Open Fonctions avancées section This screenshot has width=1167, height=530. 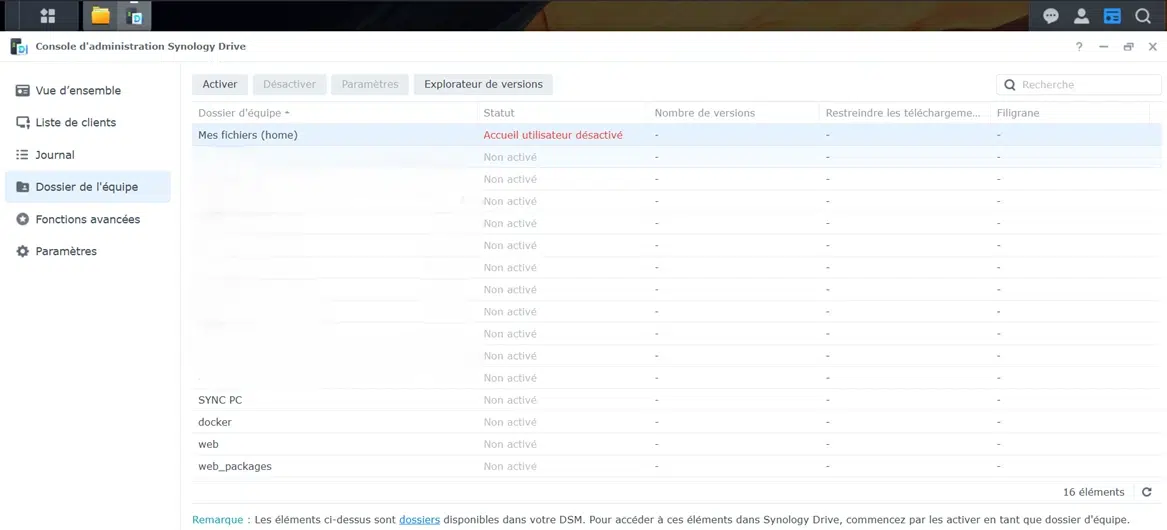point(88,219)
